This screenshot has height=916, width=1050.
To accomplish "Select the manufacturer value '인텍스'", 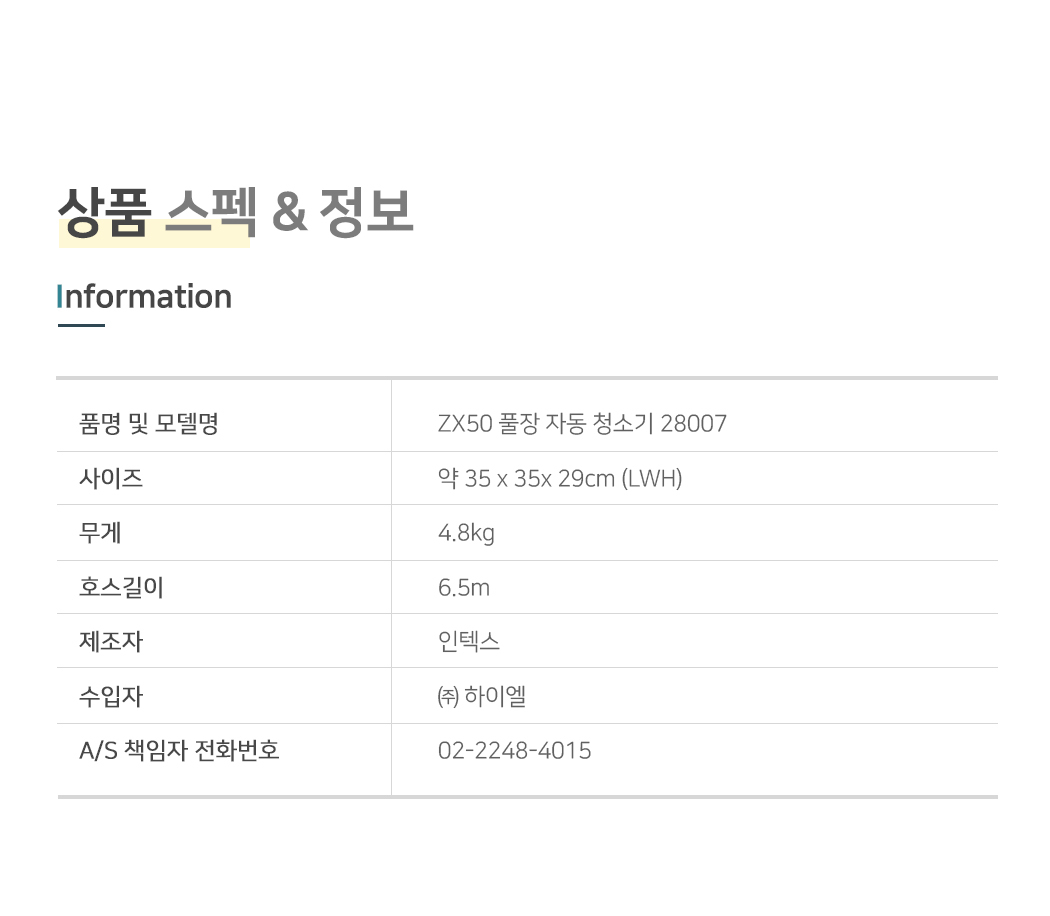I will click(x=469, y=641).
